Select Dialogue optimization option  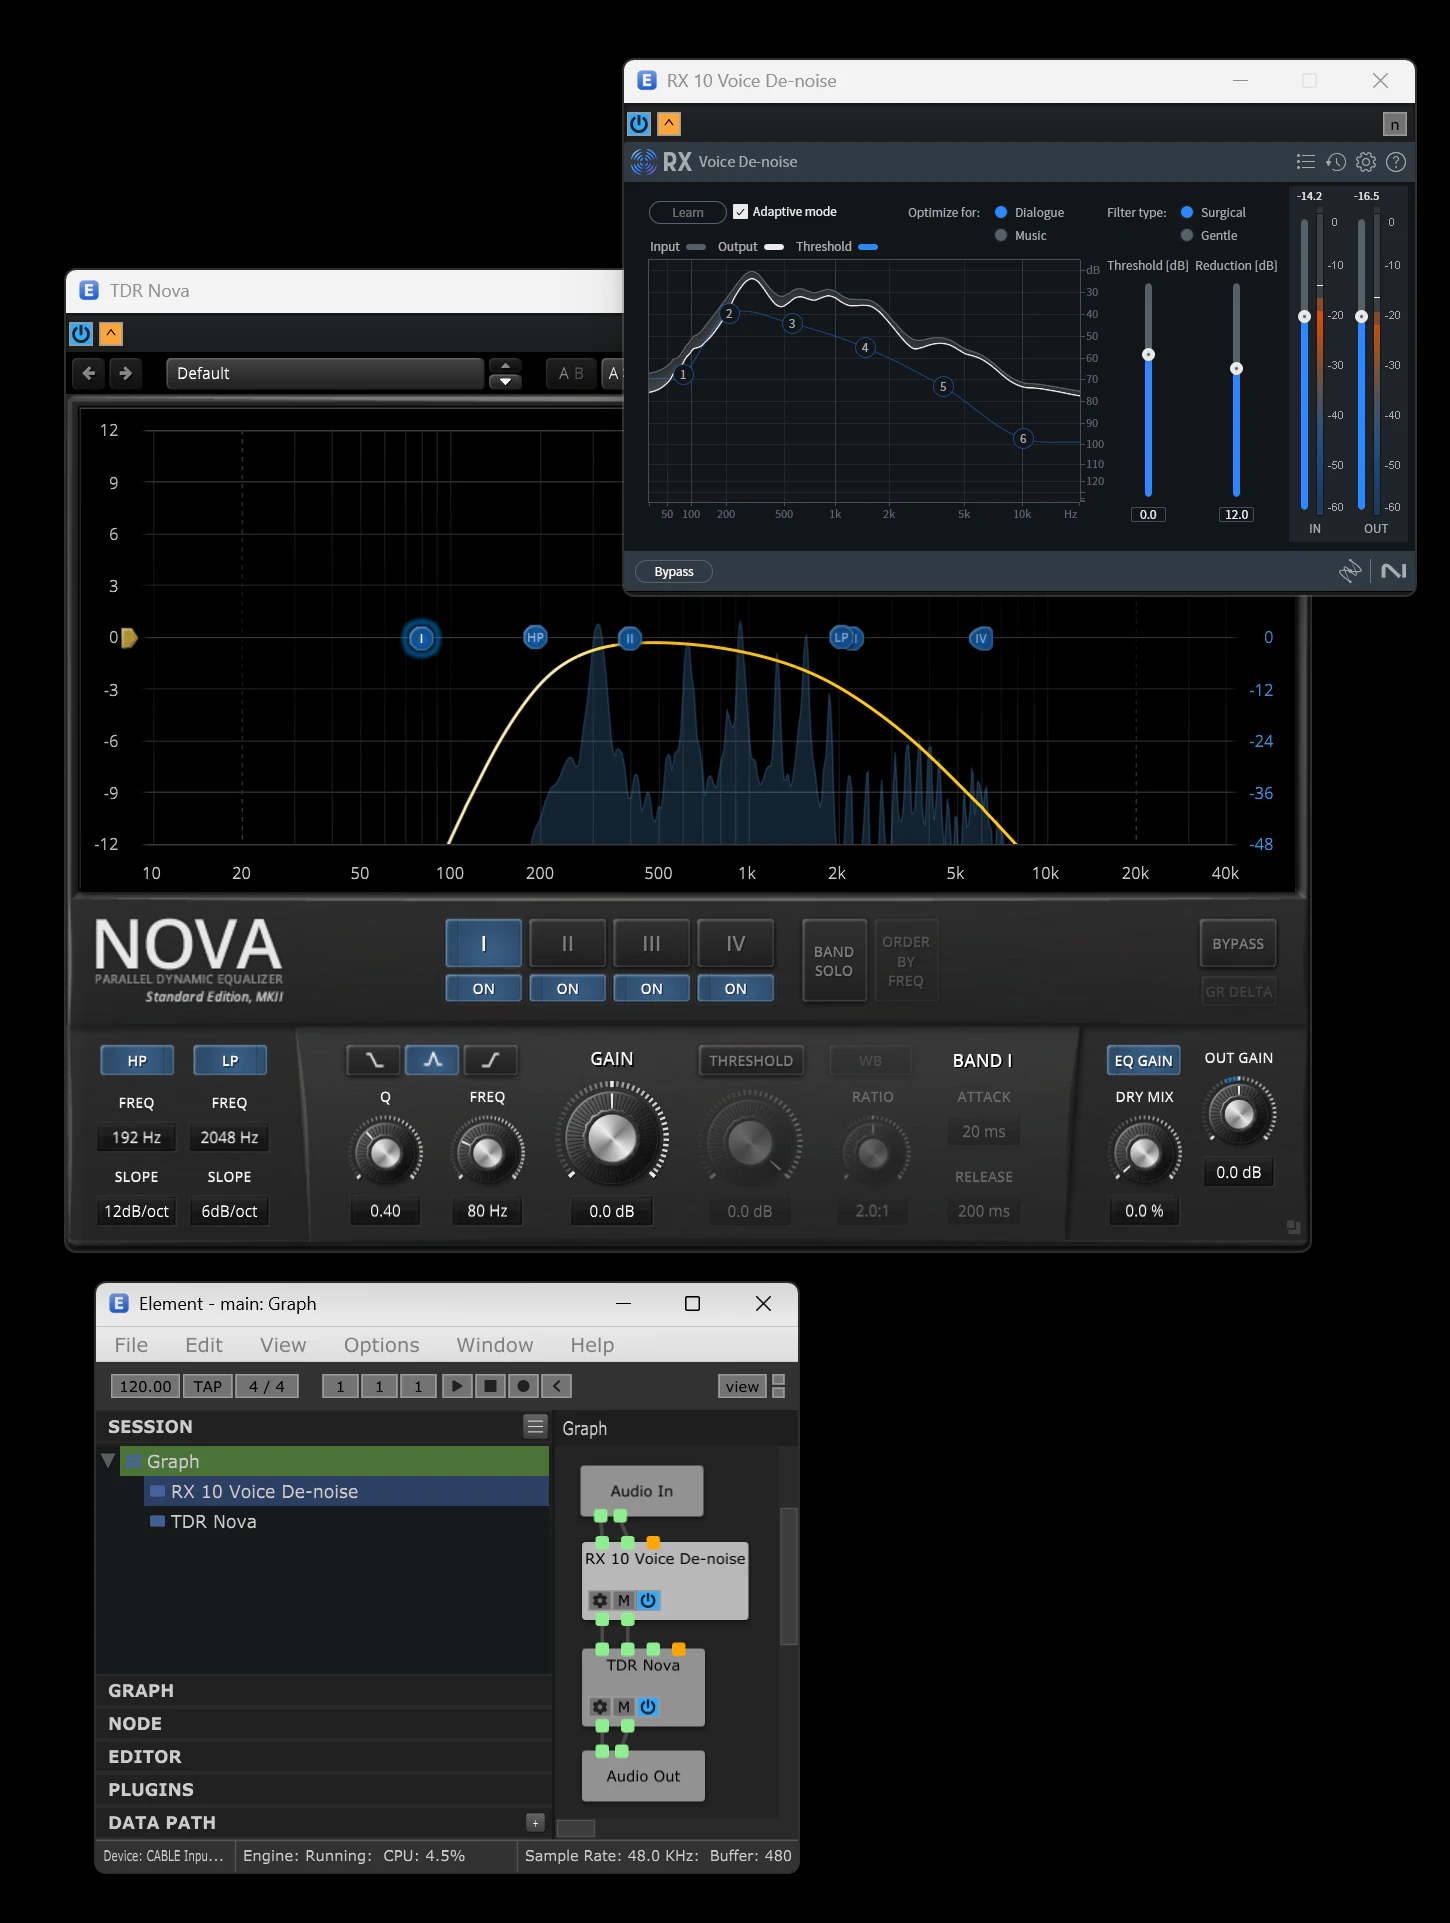click(1001, 212)
